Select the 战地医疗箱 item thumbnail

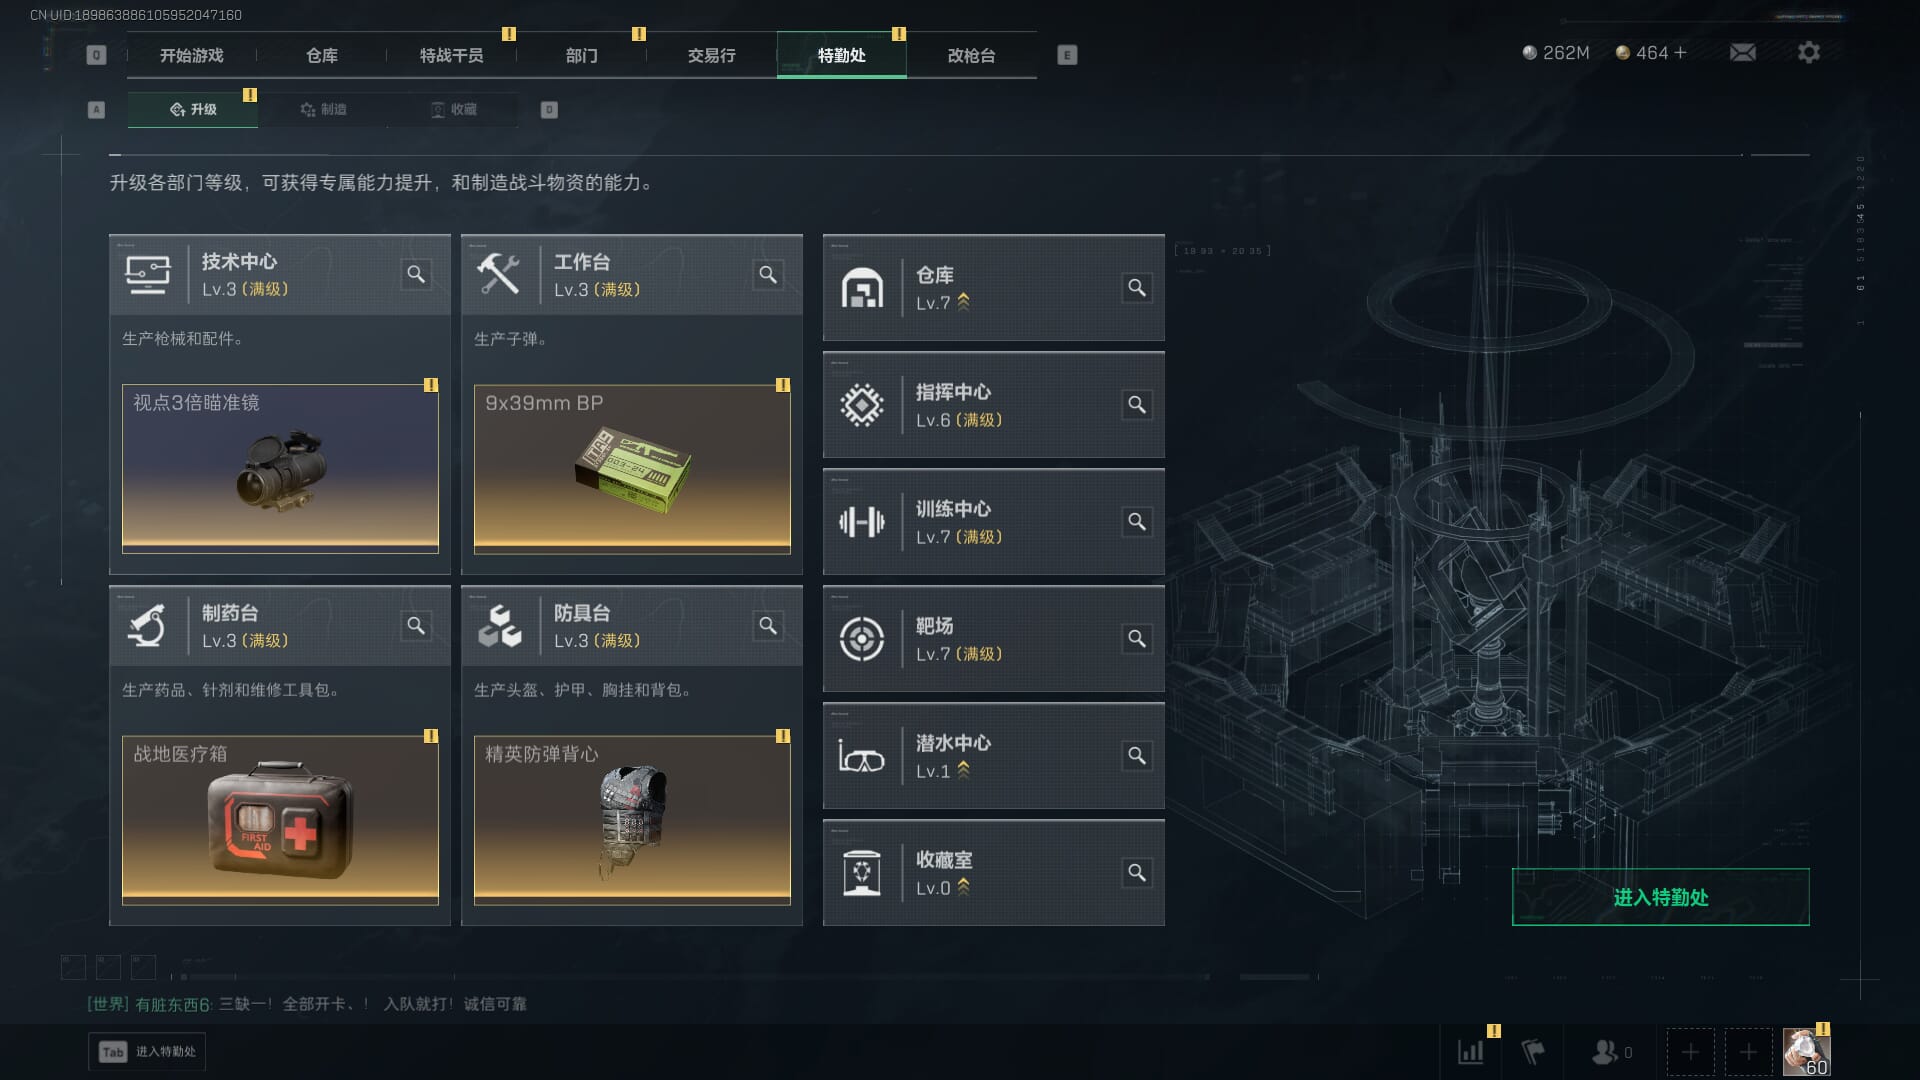(280, 820)
